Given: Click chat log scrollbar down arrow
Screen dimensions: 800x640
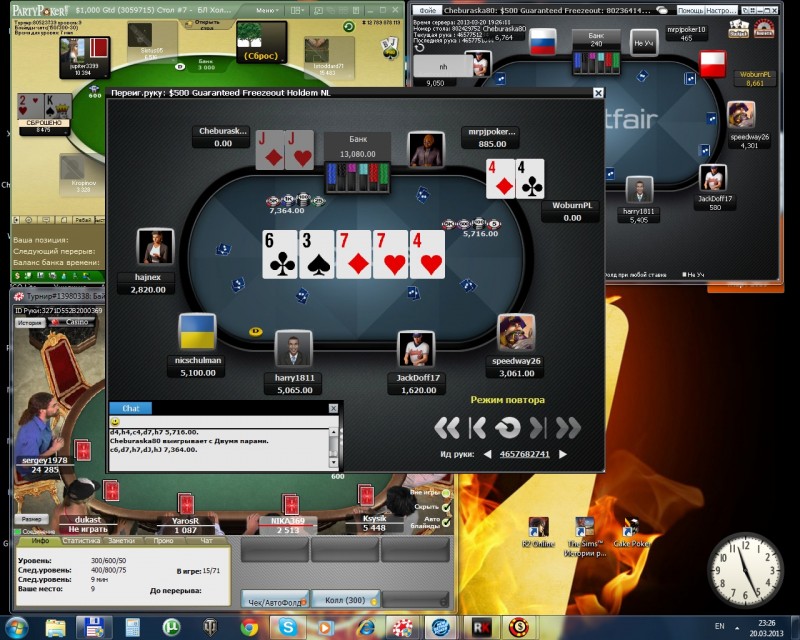Looking at the screenshot, I should click(333, 462).
